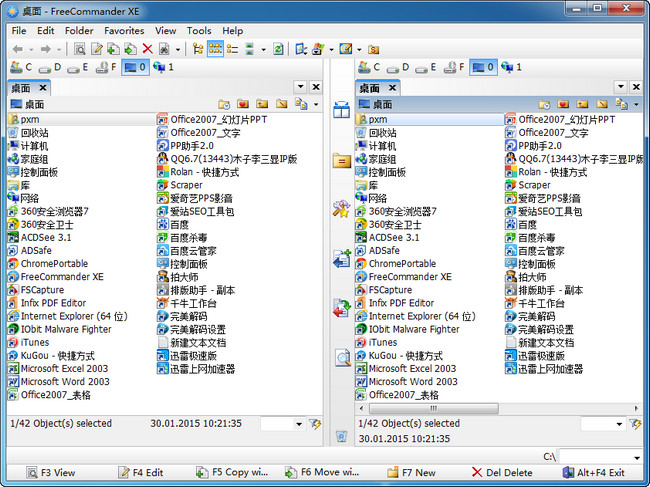
Task: Open the Folder menu
Action: point(79,31)
